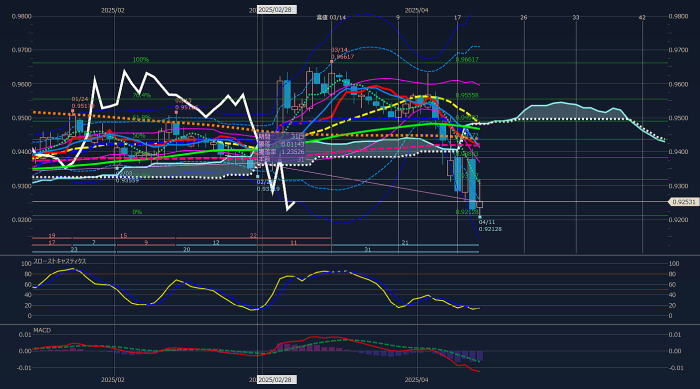The height and width of the screenshot is (389, 700).
Task: Select the 0.92531 current price tag
Action: (683, 202)
